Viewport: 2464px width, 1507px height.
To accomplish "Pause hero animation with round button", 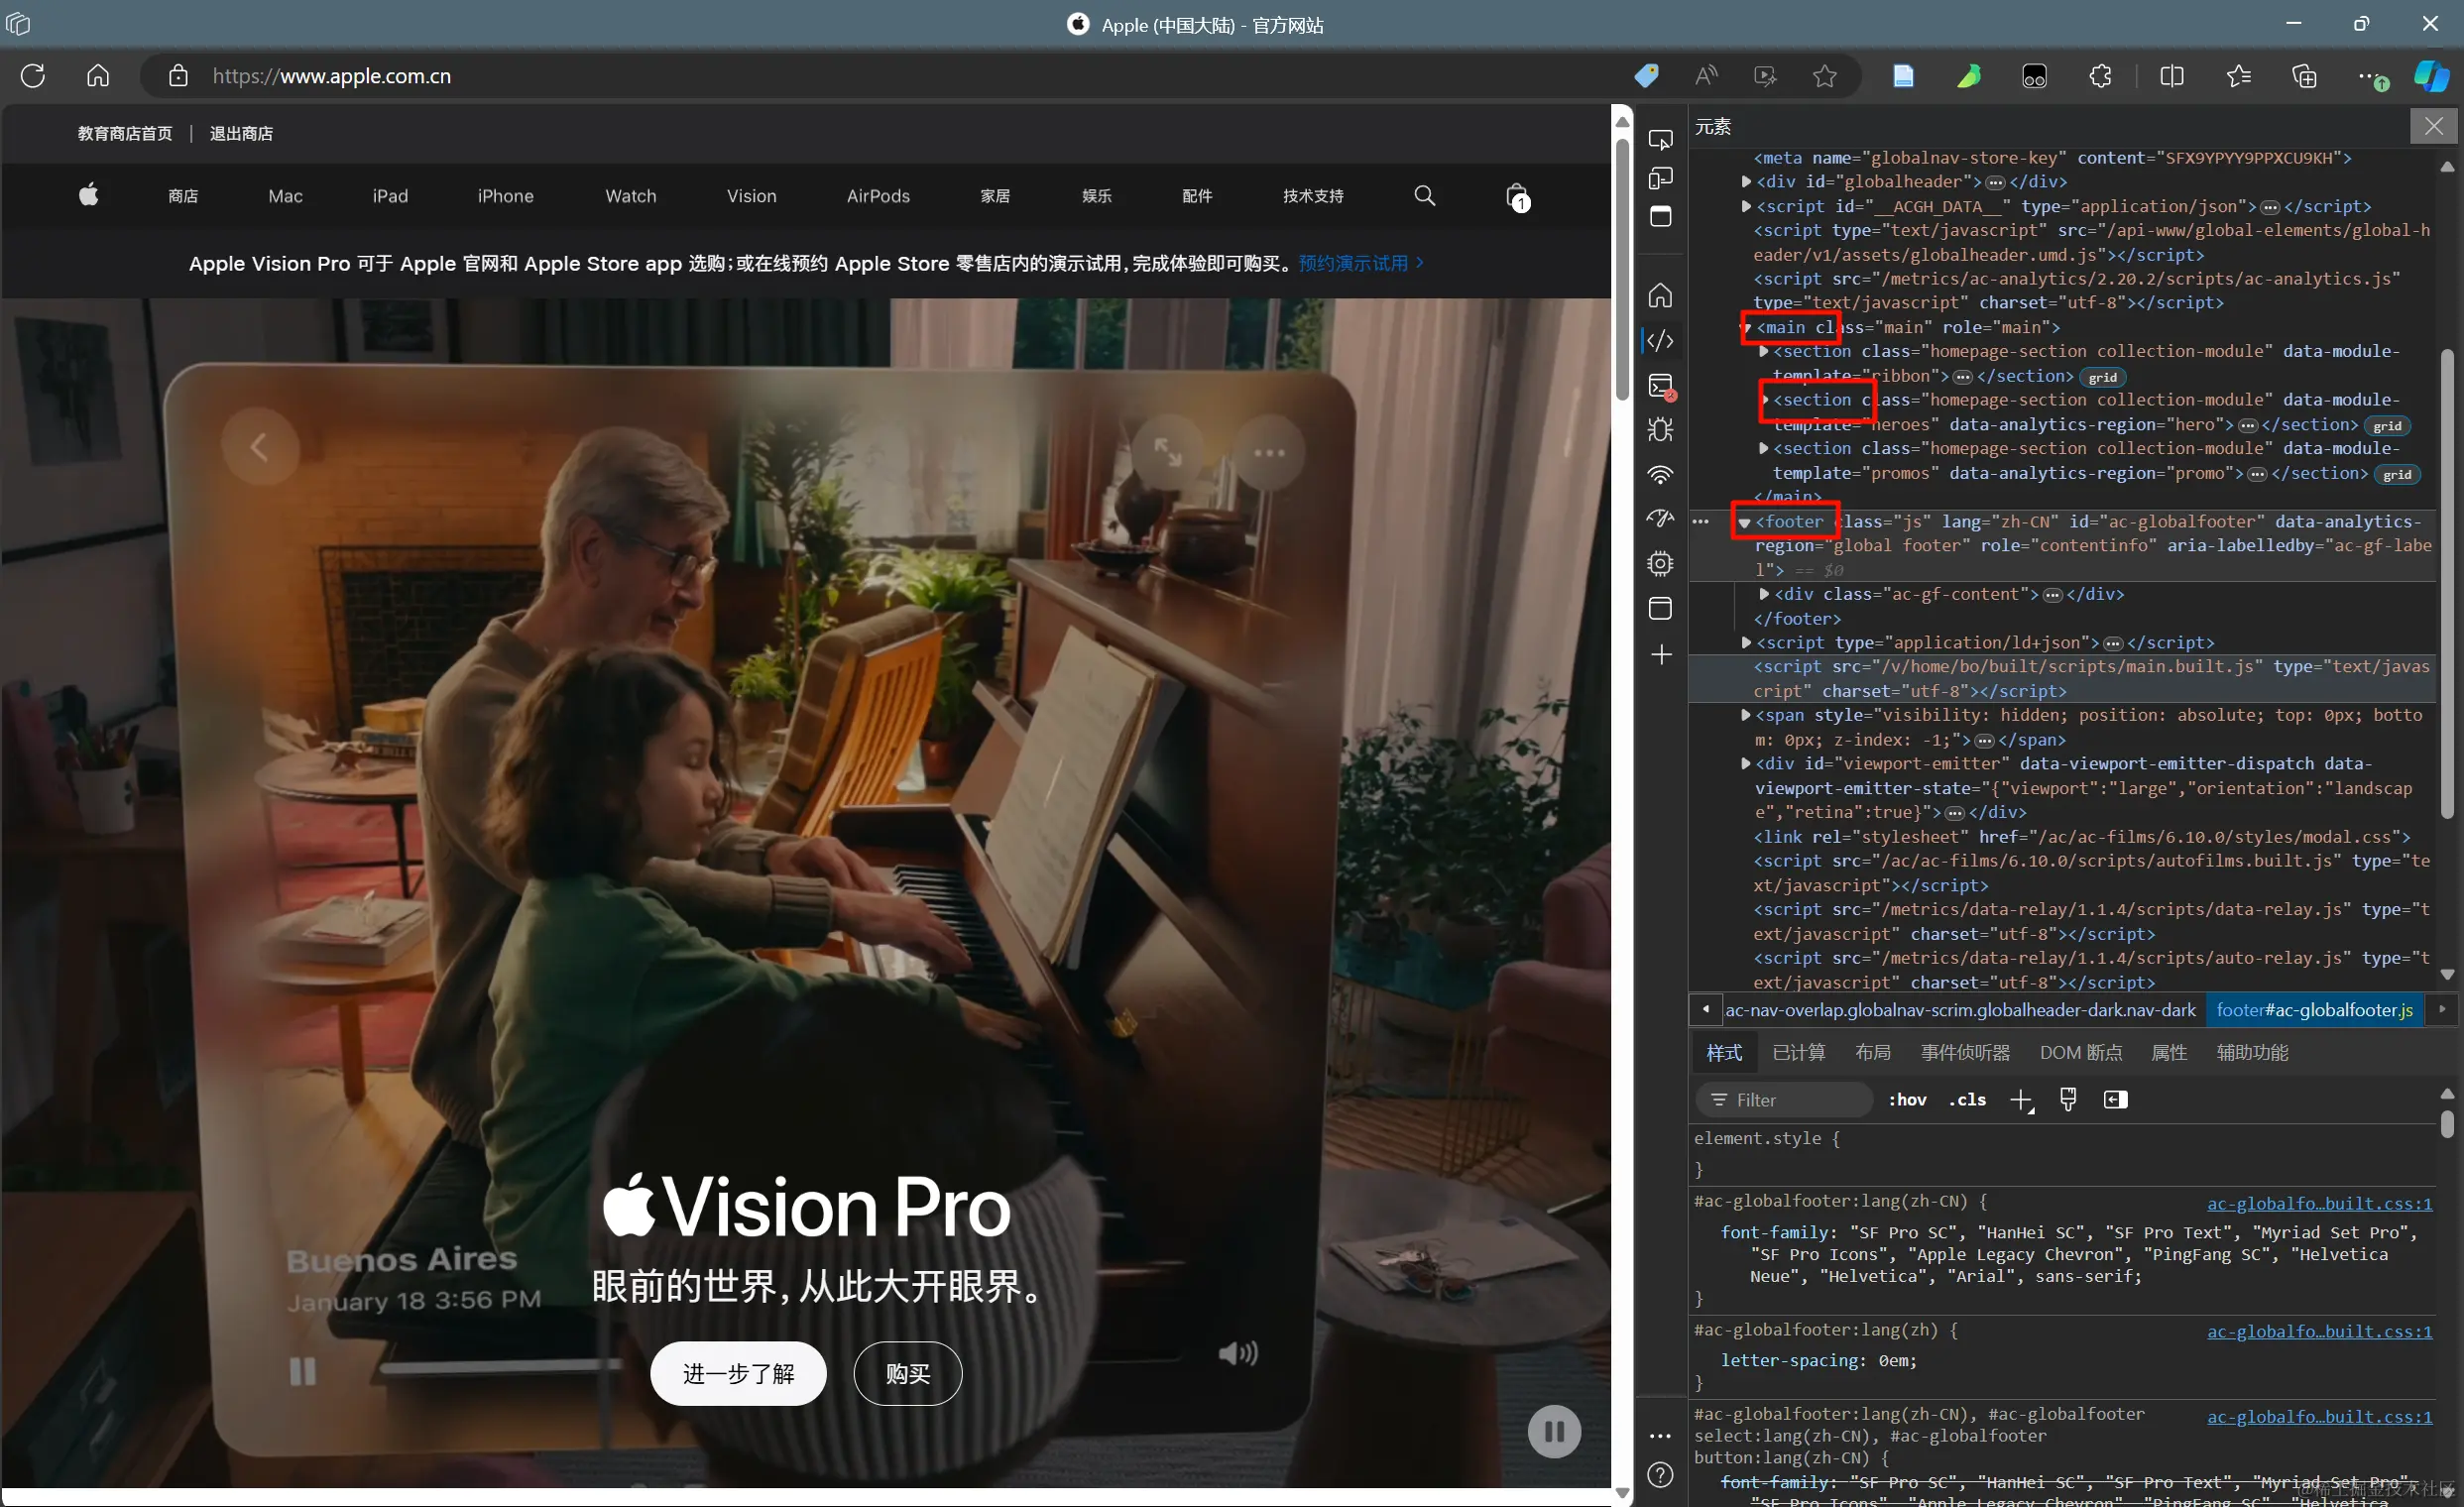I will [1554, 1432].
